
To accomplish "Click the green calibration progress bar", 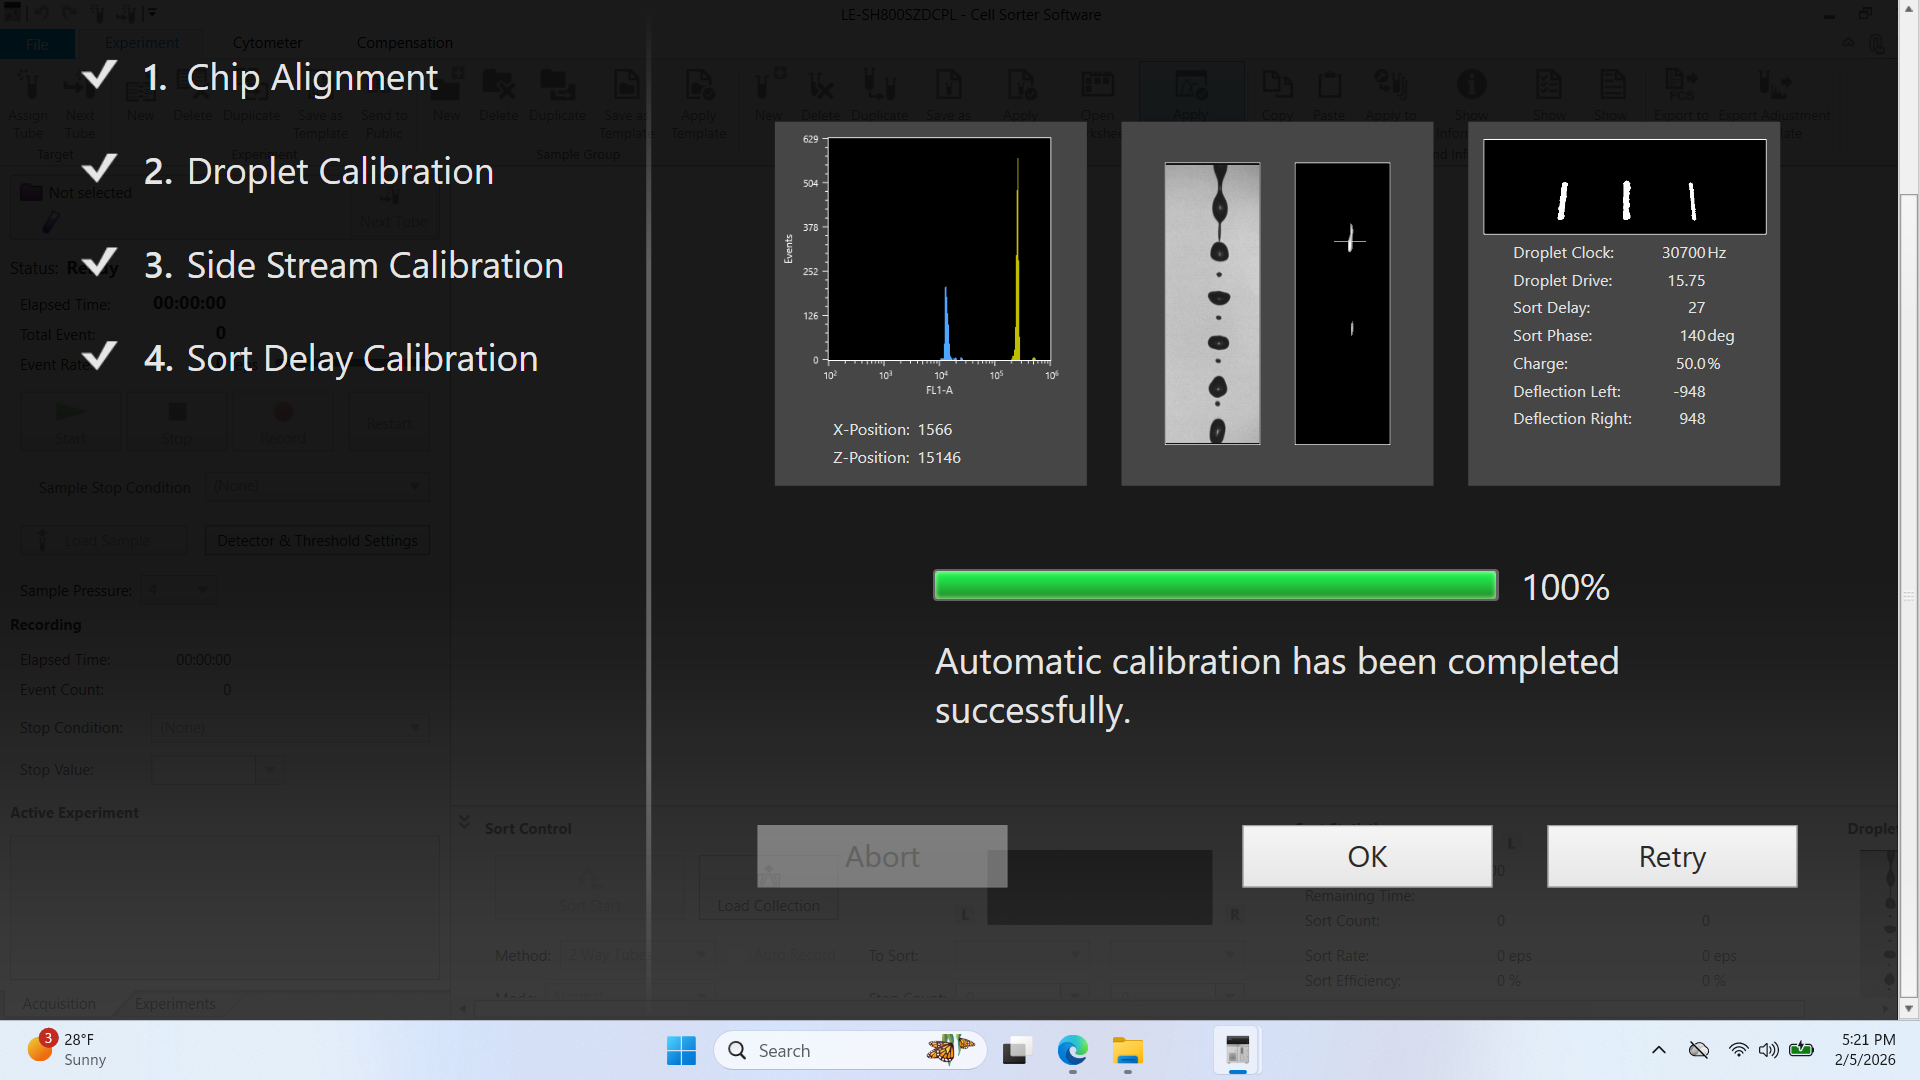I will tap(1215, 585).
